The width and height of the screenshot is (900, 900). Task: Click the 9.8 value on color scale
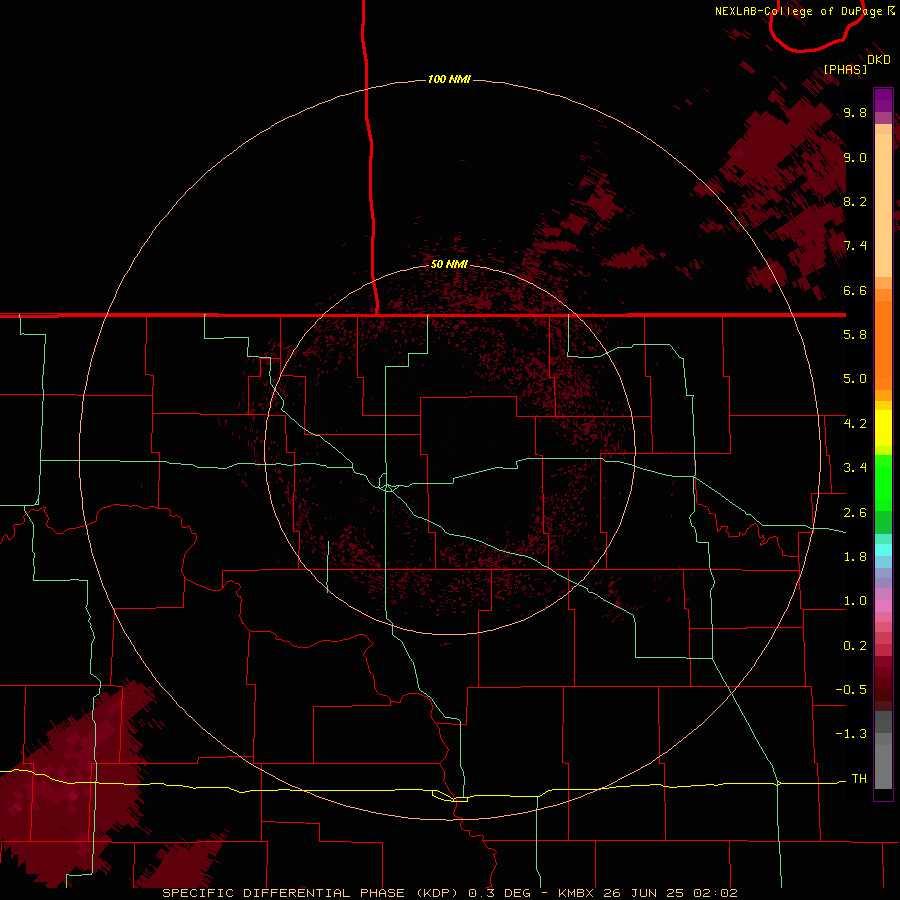(x=855, y=113)
